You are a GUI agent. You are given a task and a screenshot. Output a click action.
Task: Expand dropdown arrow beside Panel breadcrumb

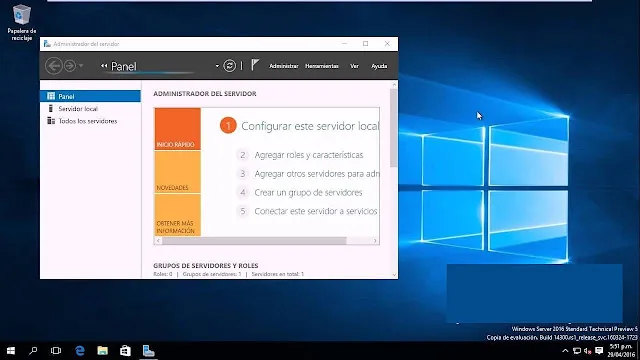click(217, 66)
